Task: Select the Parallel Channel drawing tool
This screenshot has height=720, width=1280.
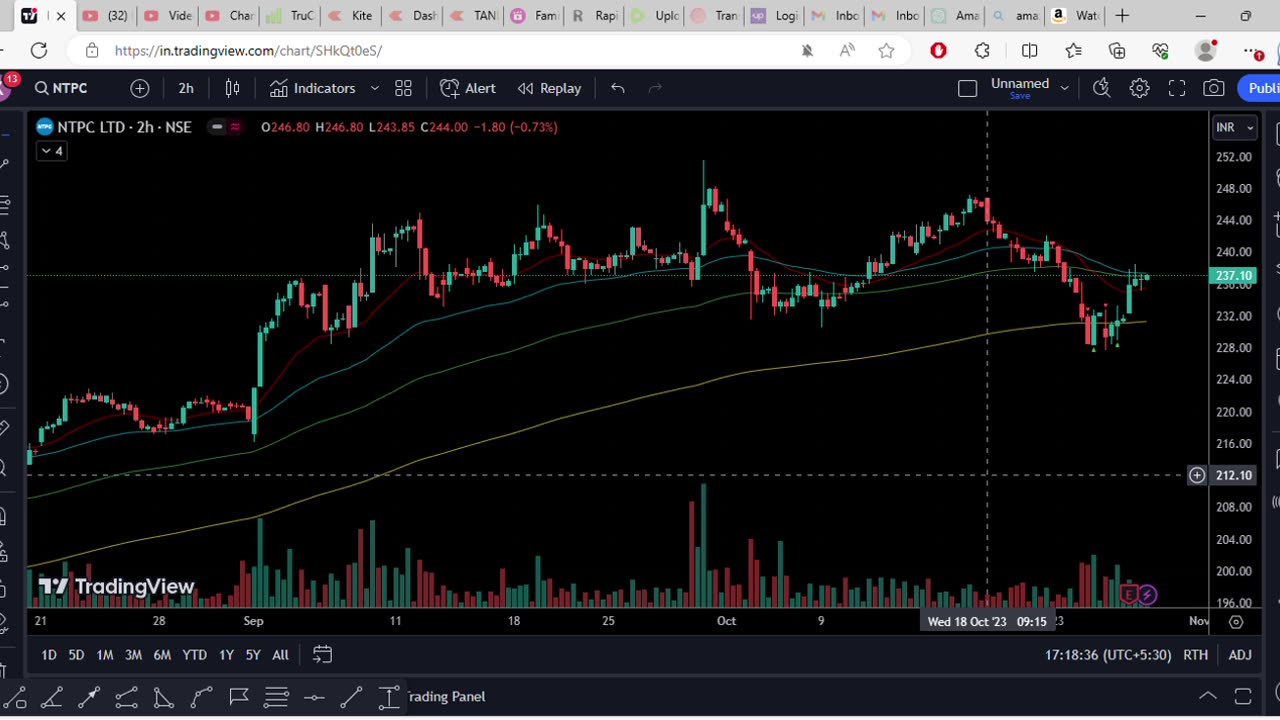Action: point(126,697)
